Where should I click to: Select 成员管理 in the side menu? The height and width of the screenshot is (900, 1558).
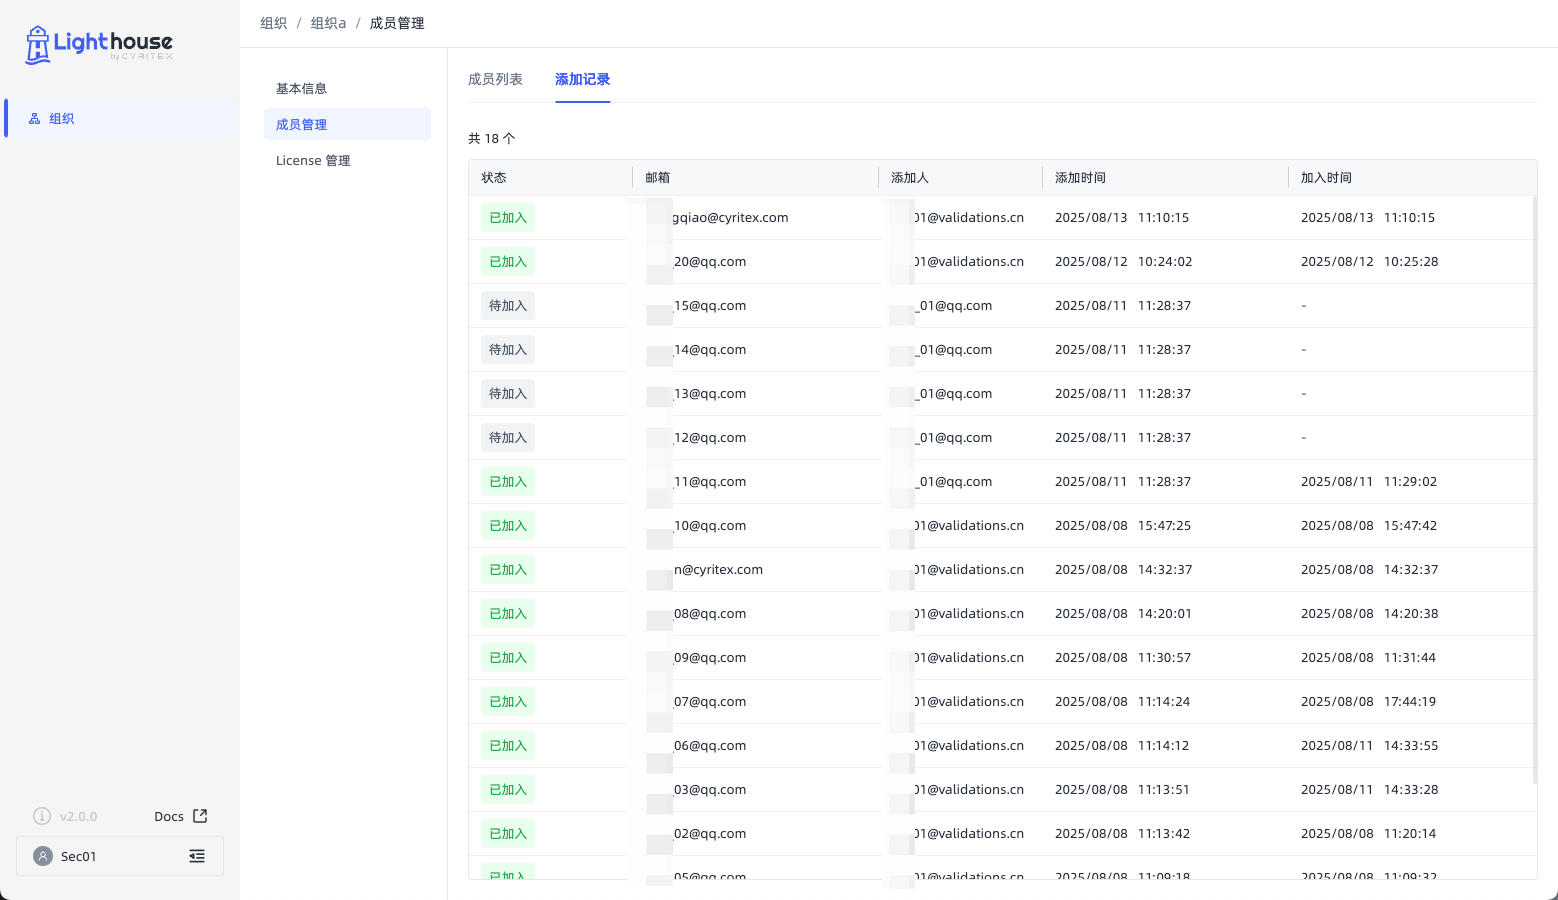coord(347,124)
